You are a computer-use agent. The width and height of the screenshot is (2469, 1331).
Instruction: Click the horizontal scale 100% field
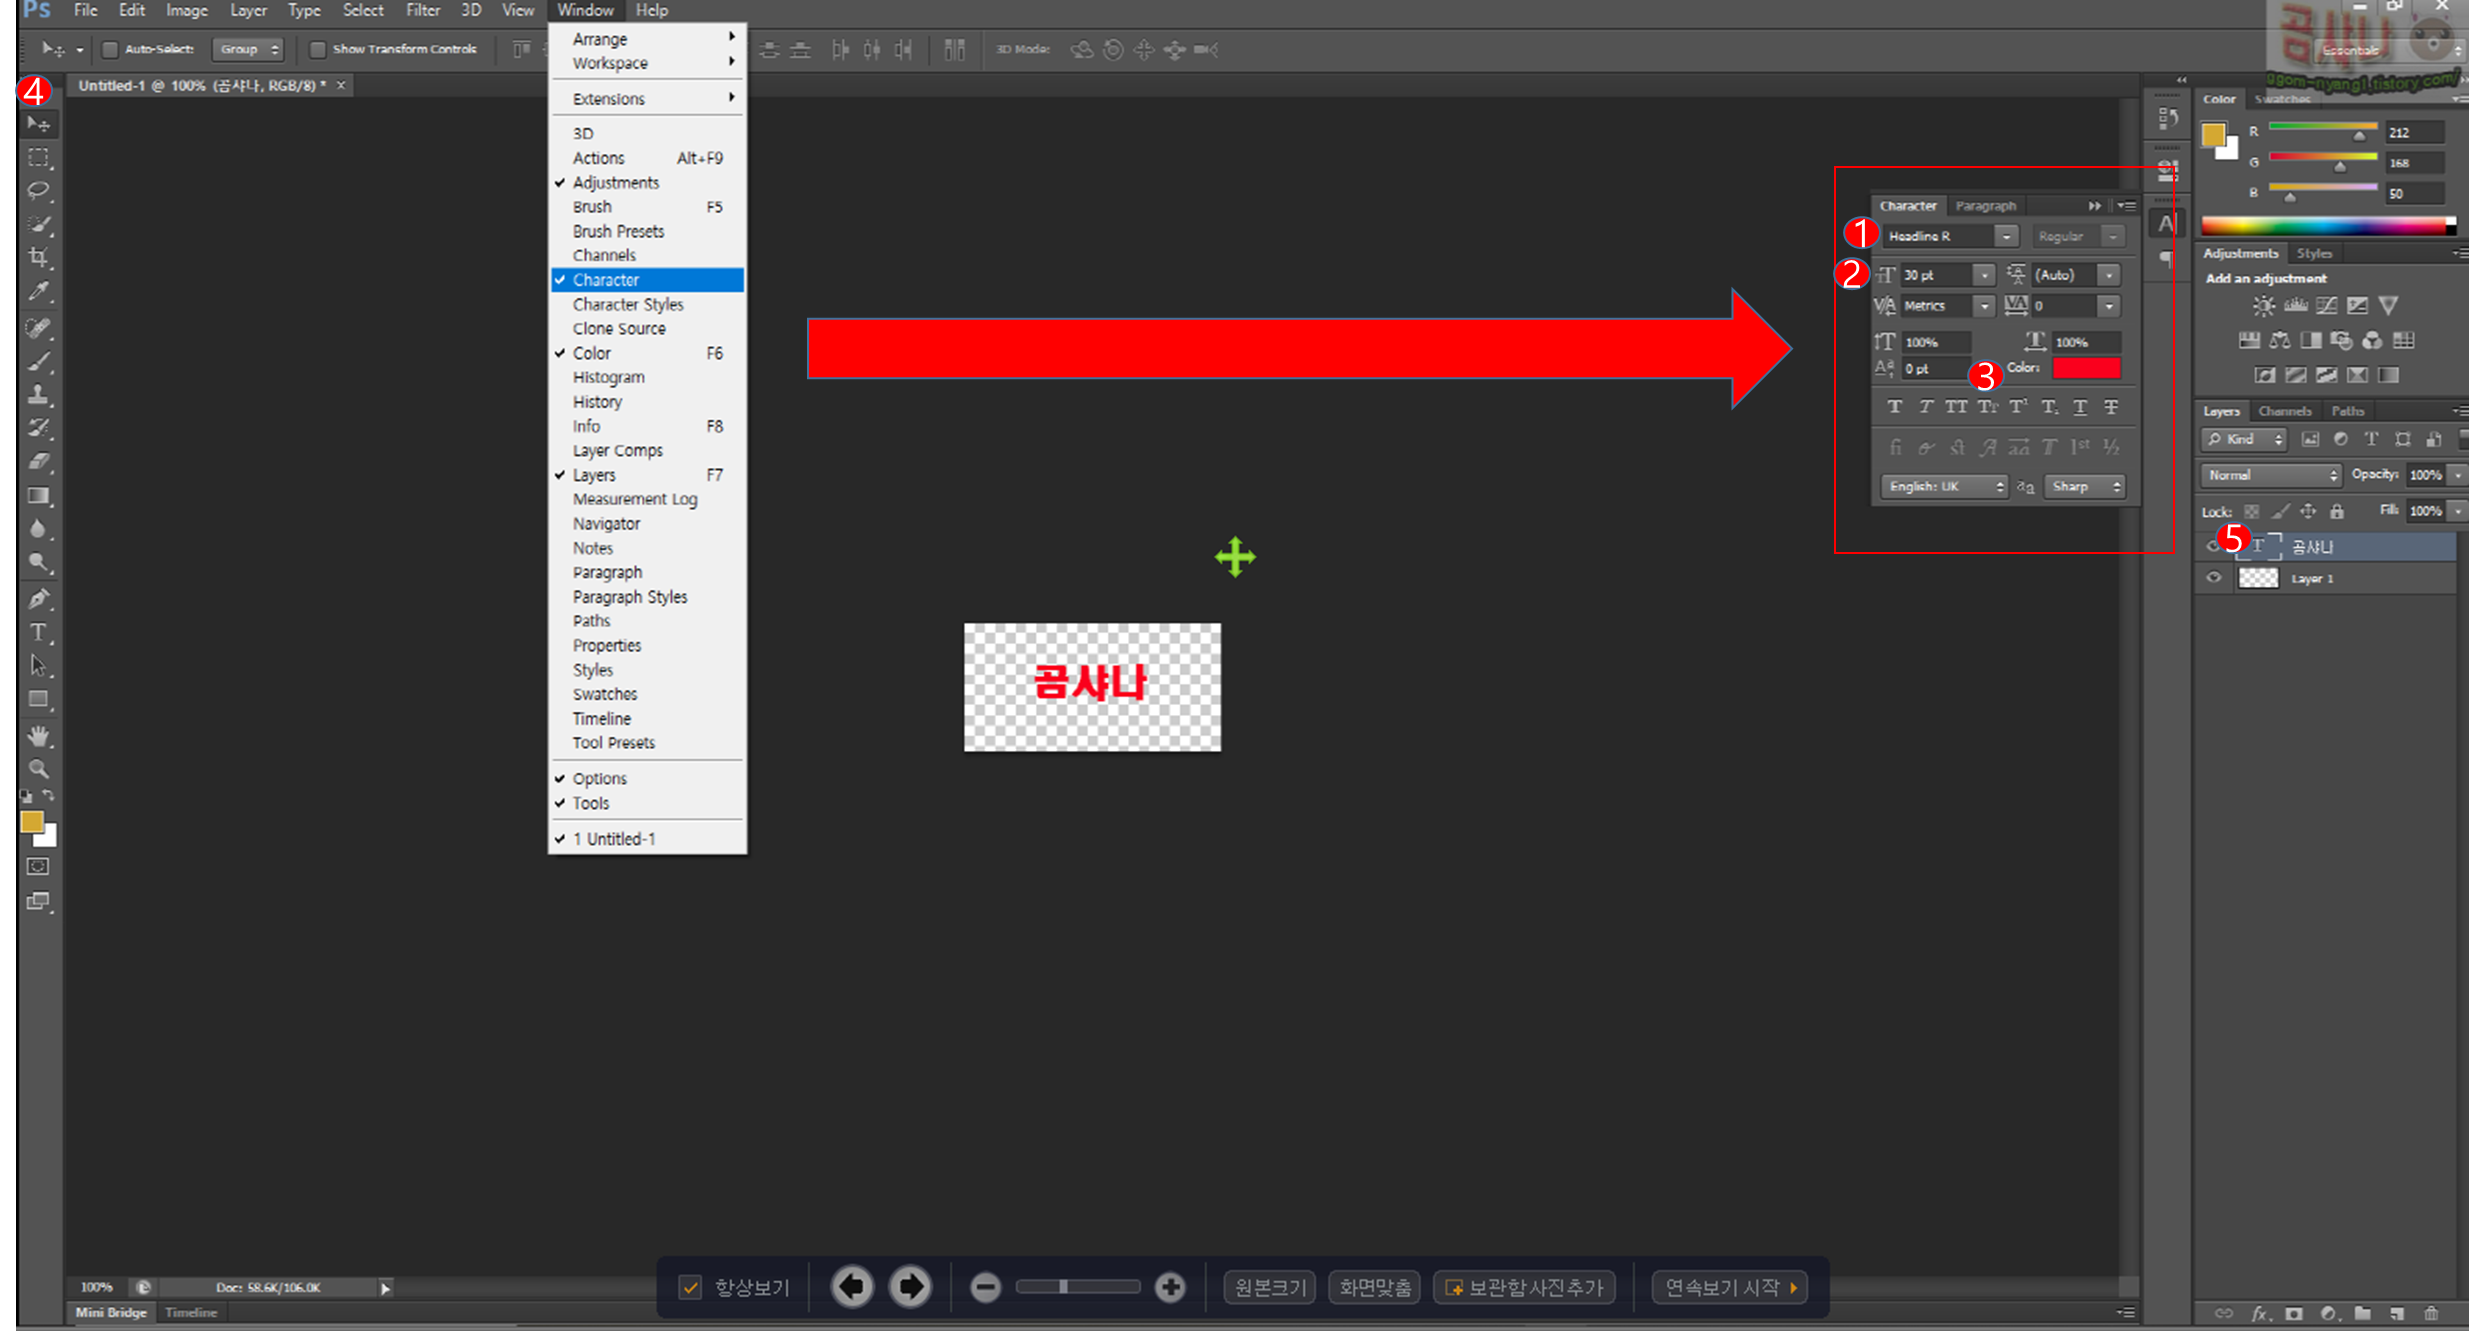(2086, 342)
